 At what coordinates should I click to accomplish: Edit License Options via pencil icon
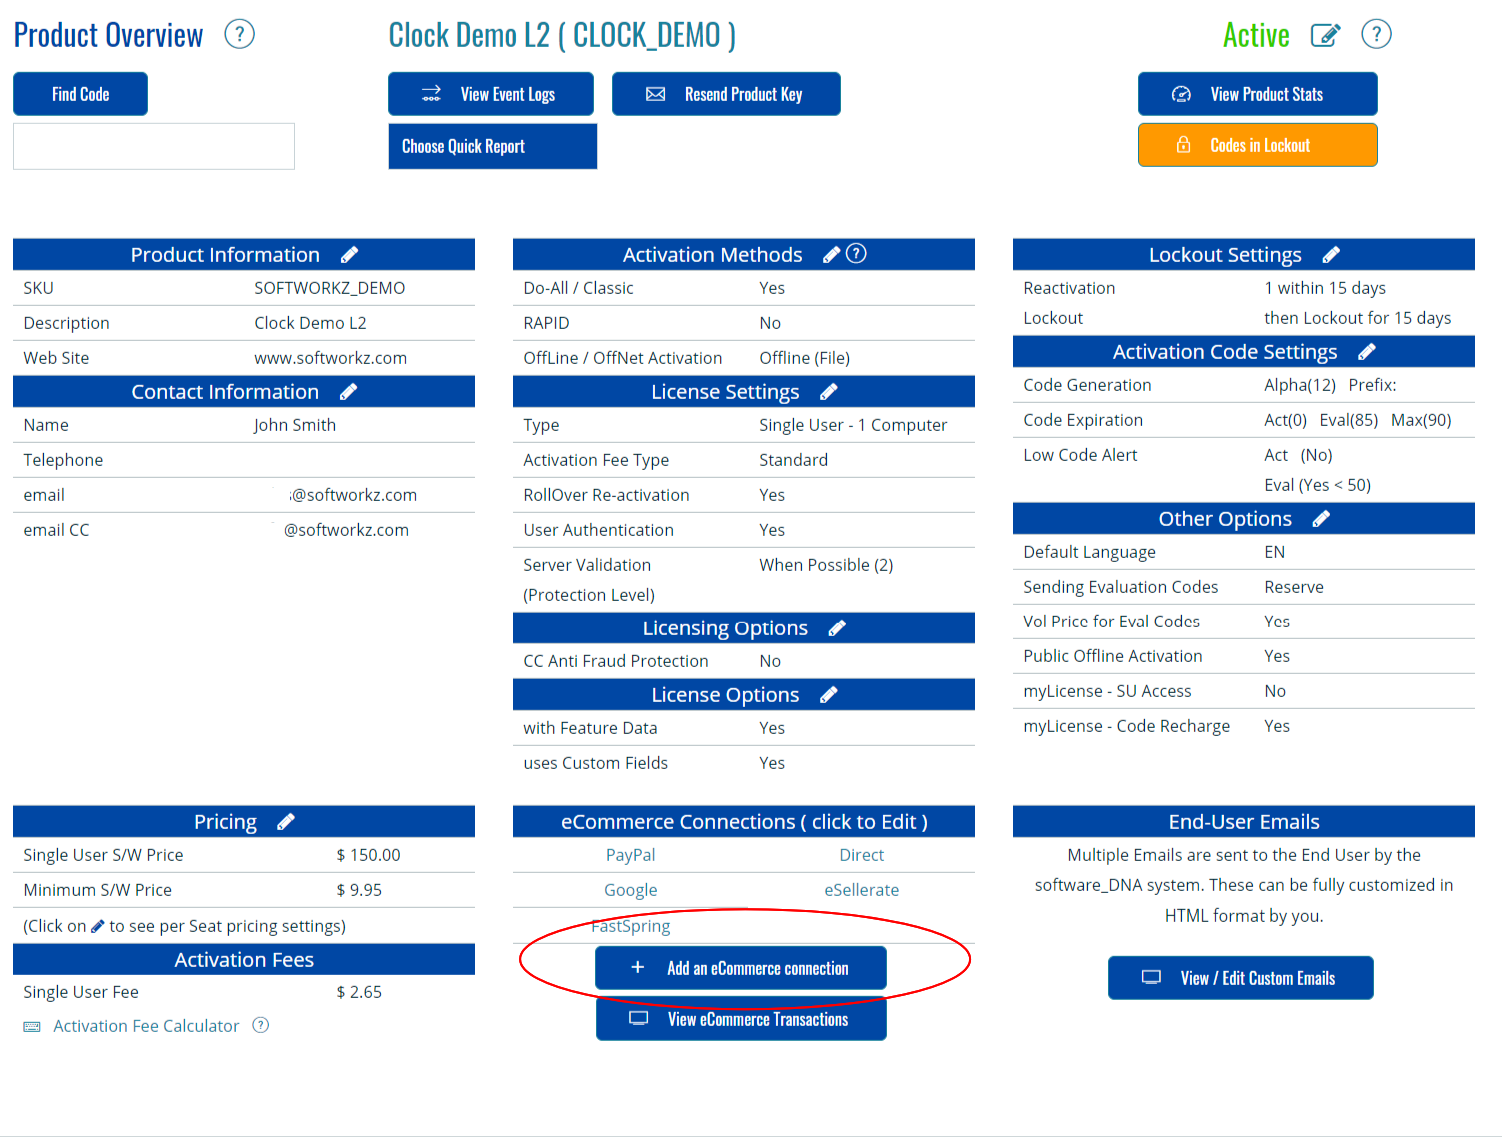tap(828, 695)
